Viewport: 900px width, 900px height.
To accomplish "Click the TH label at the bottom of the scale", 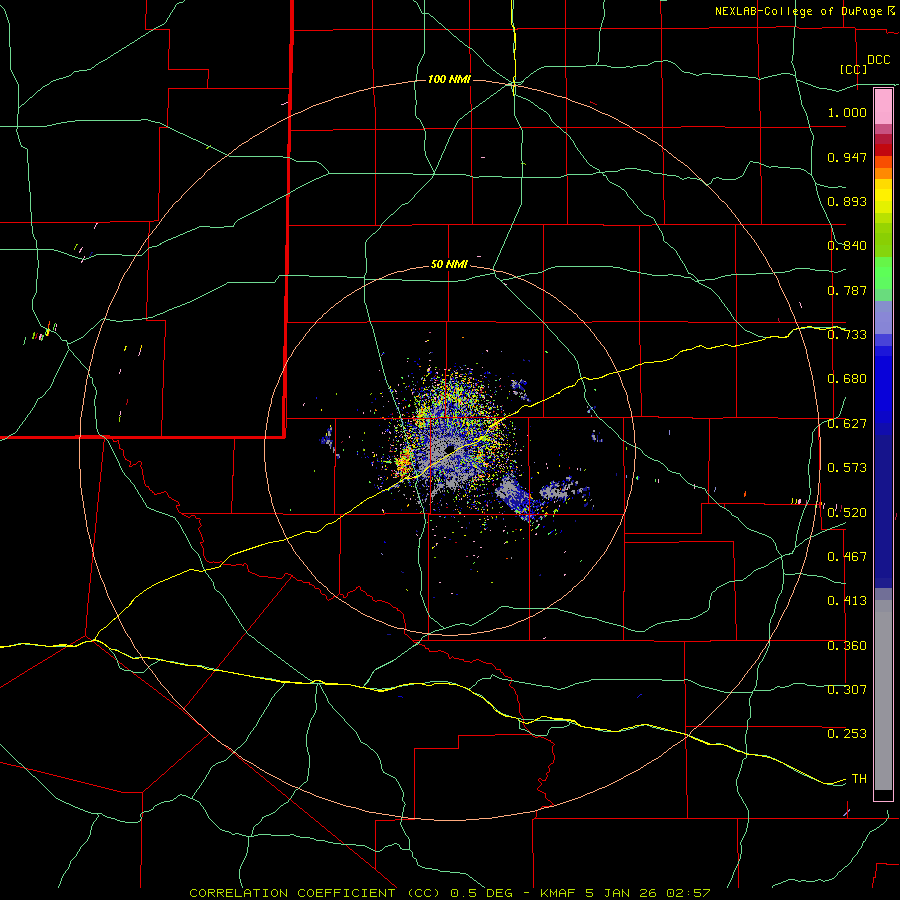I will (859, 779).
